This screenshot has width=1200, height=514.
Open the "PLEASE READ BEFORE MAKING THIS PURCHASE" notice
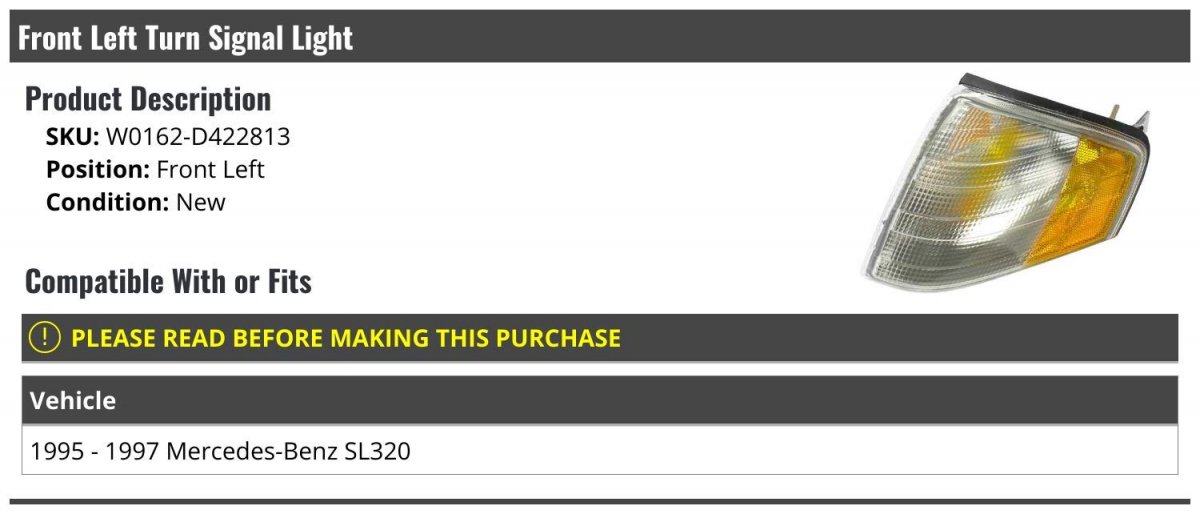(x=345, y=338)
